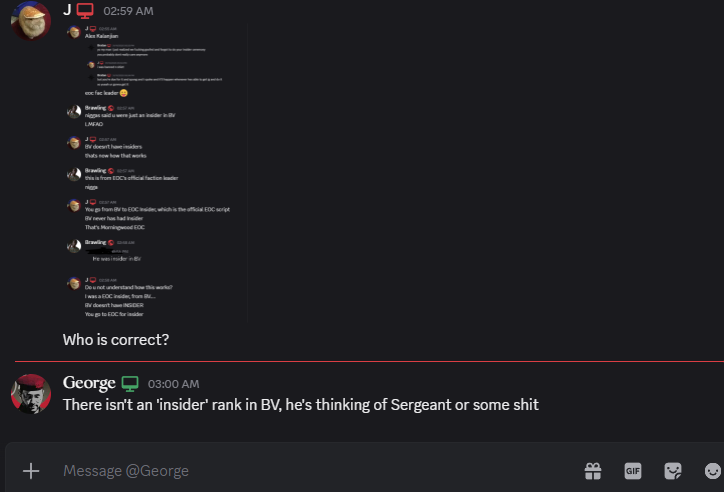Click J's red desktop status icon
This screenshot has width=724, height=492.
tap(85, 11)
